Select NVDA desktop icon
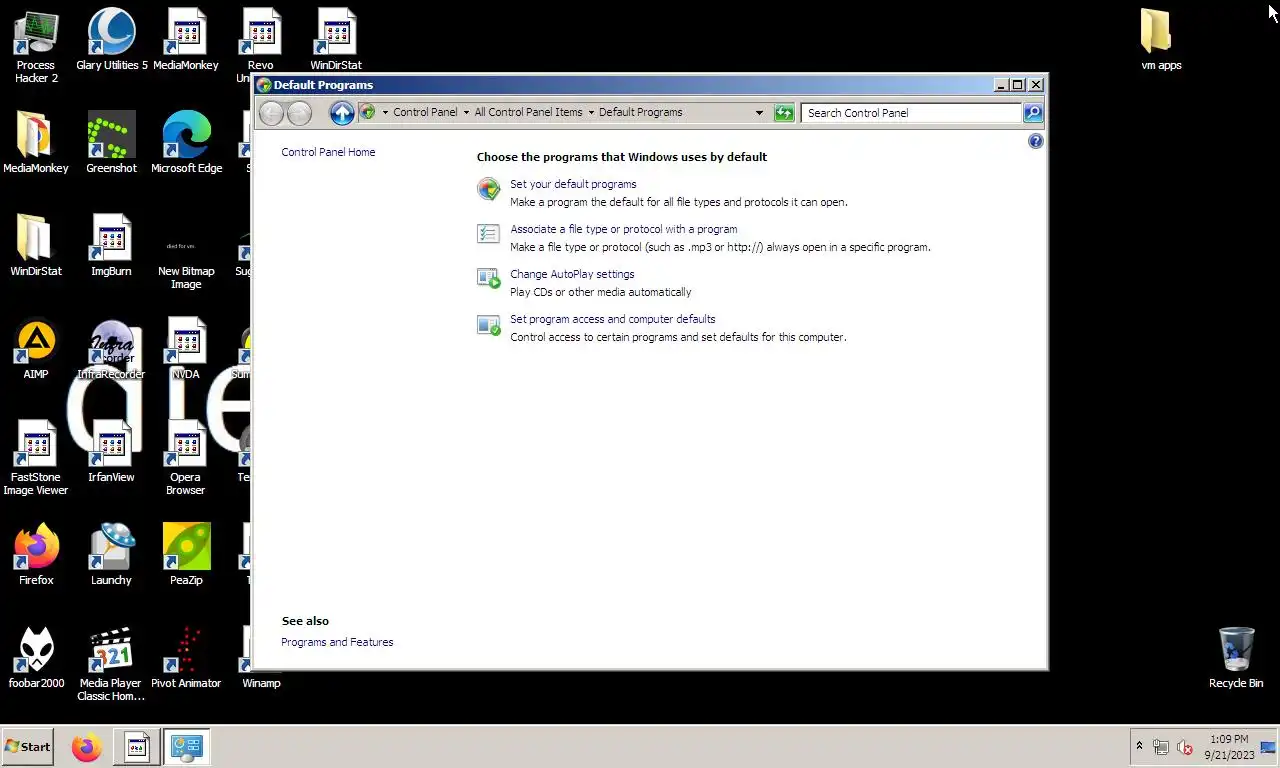This screenshot has width=1280, height=768. (186, 349)
